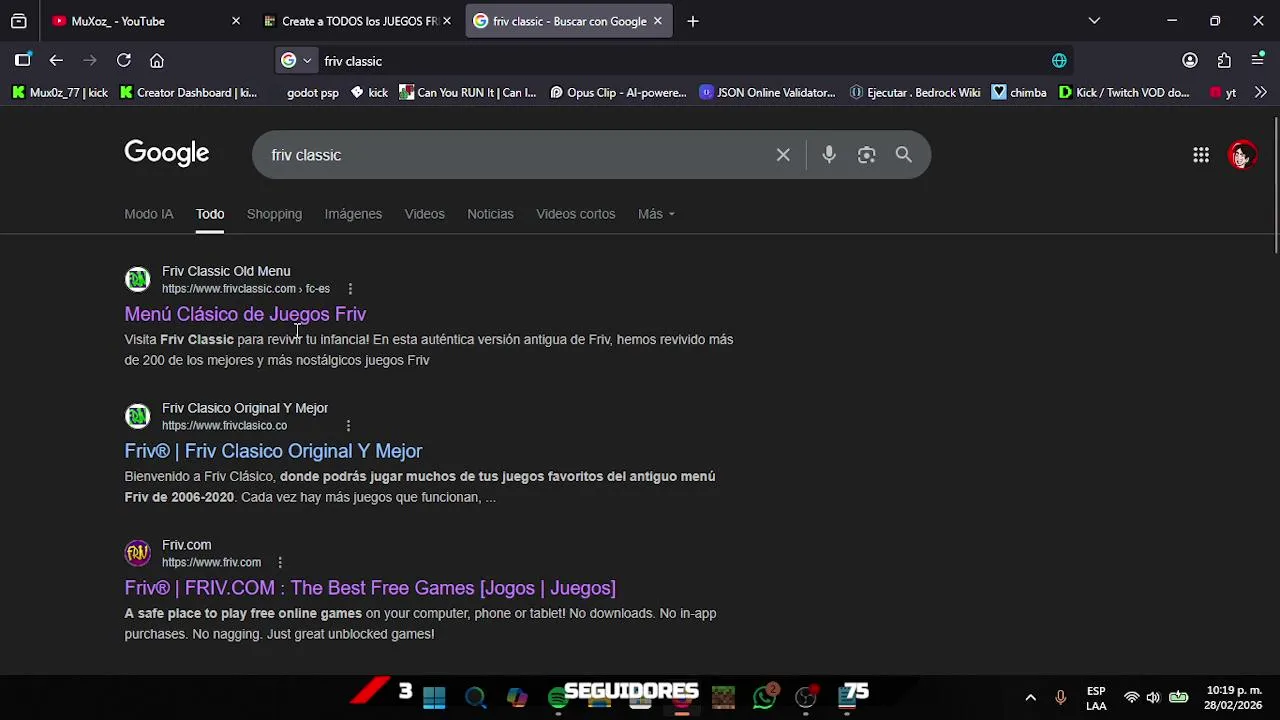
Task: Open Kick / Twitch VOD bookmark
Action: (1124, 92)
